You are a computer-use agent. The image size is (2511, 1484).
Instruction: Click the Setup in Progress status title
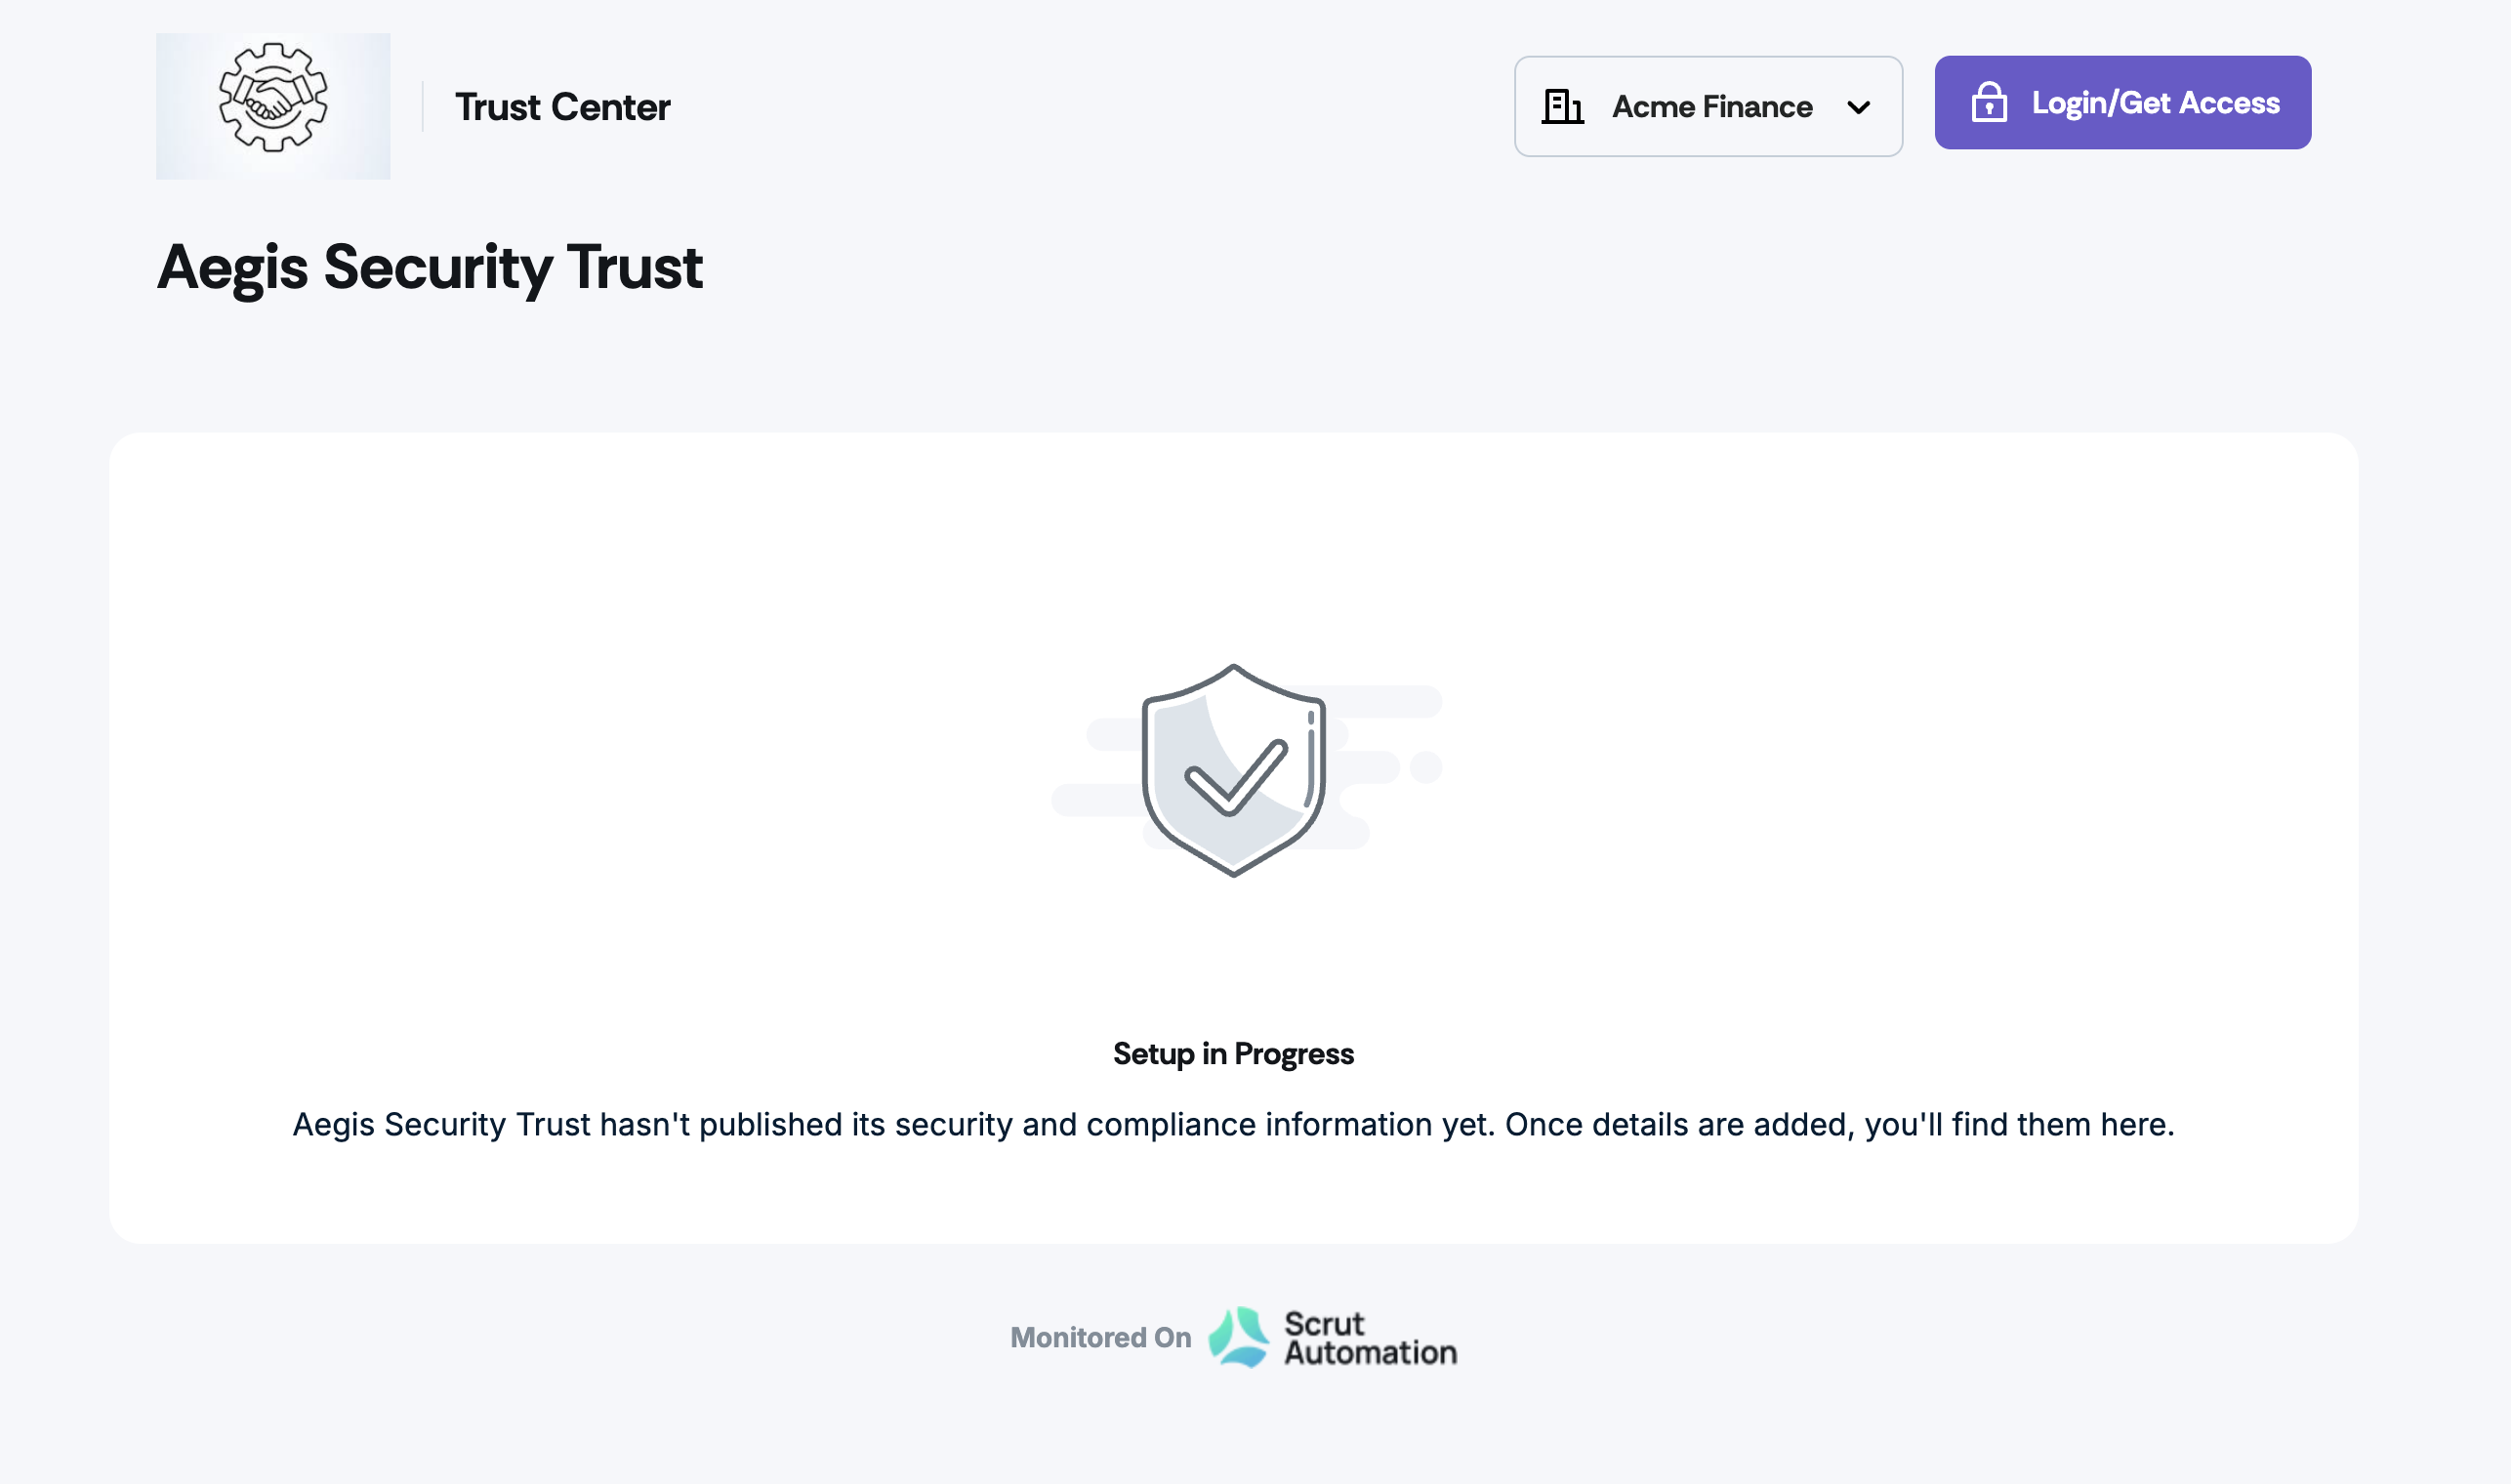pos(1233,1054)
